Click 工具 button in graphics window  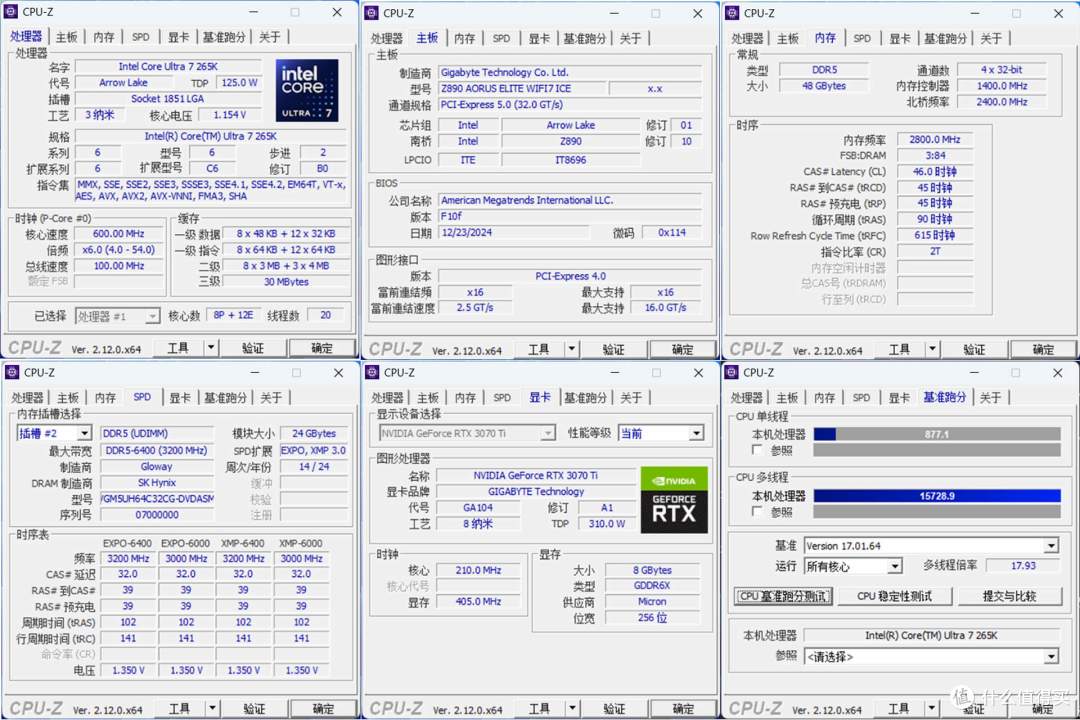pos(539,708)
